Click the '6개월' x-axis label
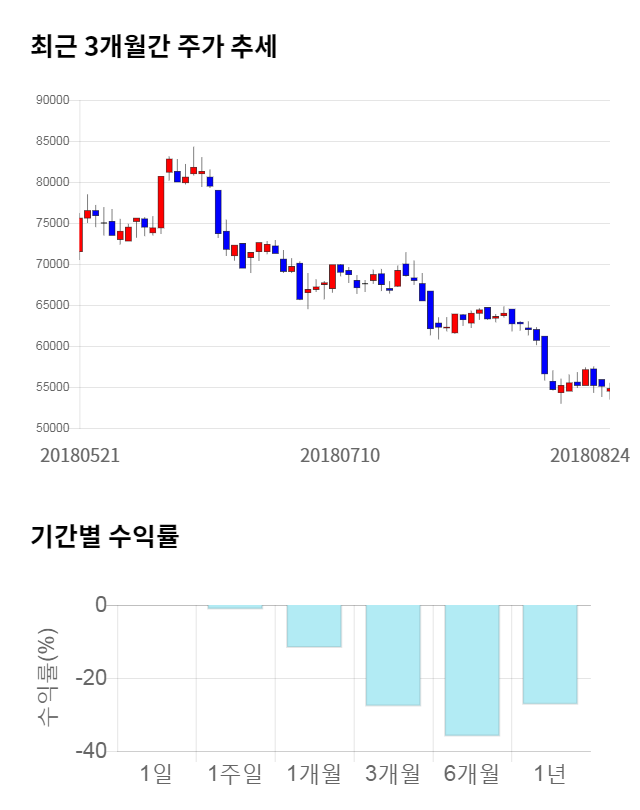640x810 pixels. tap(471, 773)
